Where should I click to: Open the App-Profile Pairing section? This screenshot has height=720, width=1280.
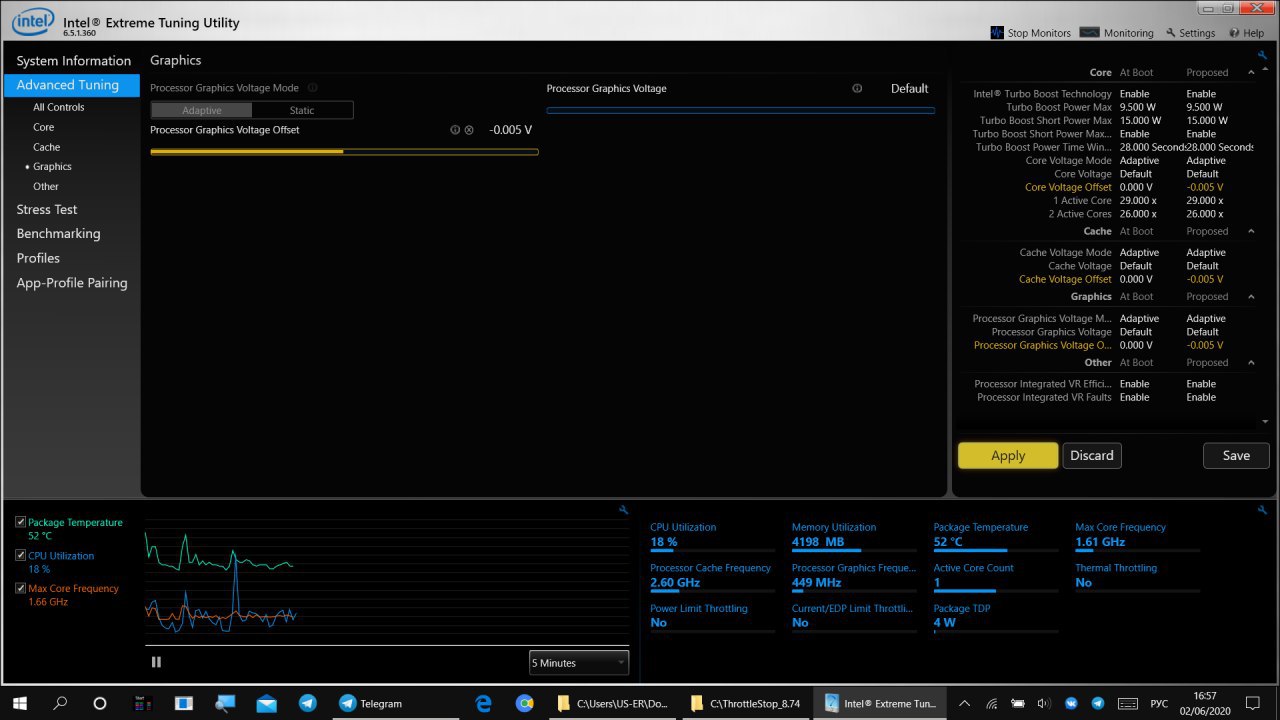[72, 283]
